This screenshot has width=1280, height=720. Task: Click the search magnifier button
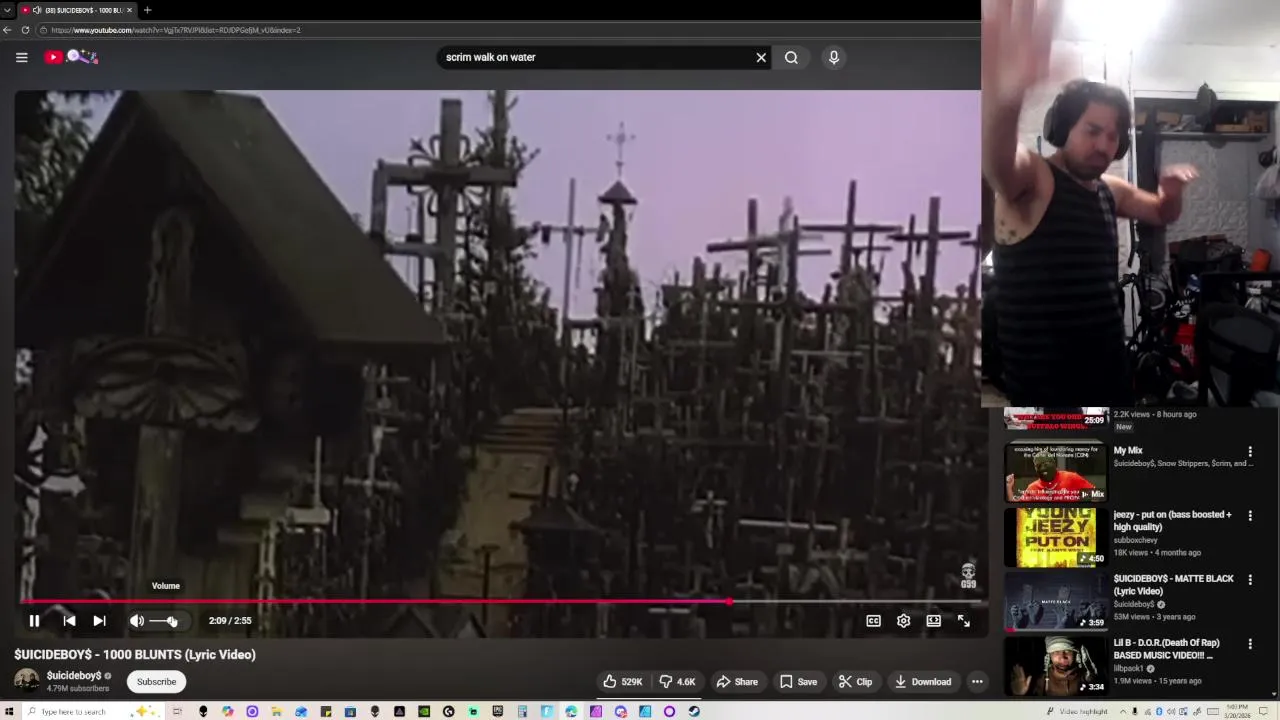(x=791, y=57)
